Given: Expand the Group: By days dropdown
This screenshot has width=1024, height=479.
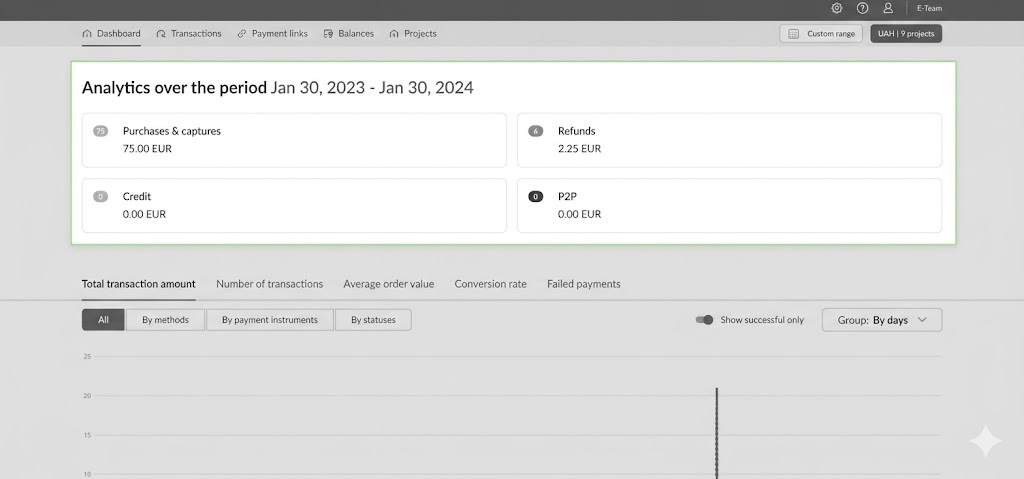Looking at the screenshot, I should point(881,320).
